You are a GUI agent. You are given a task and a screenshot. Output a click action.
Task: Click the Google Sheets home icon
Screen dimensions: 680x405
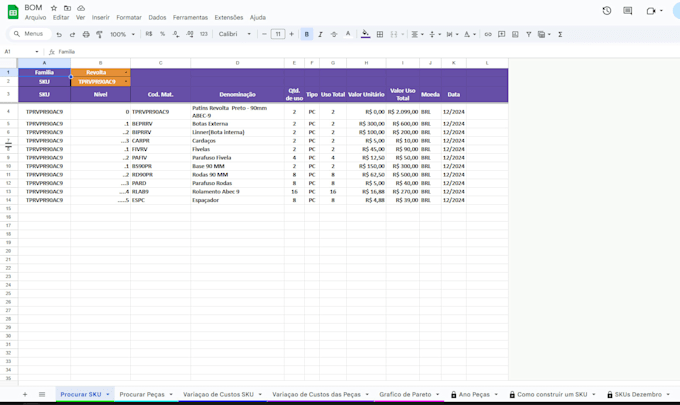click(13, 12)
